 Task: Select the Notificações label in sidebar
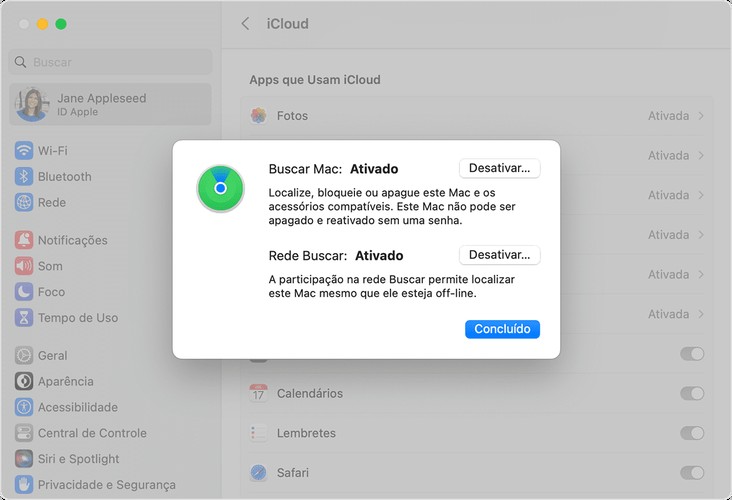click(x=72, y=240)
